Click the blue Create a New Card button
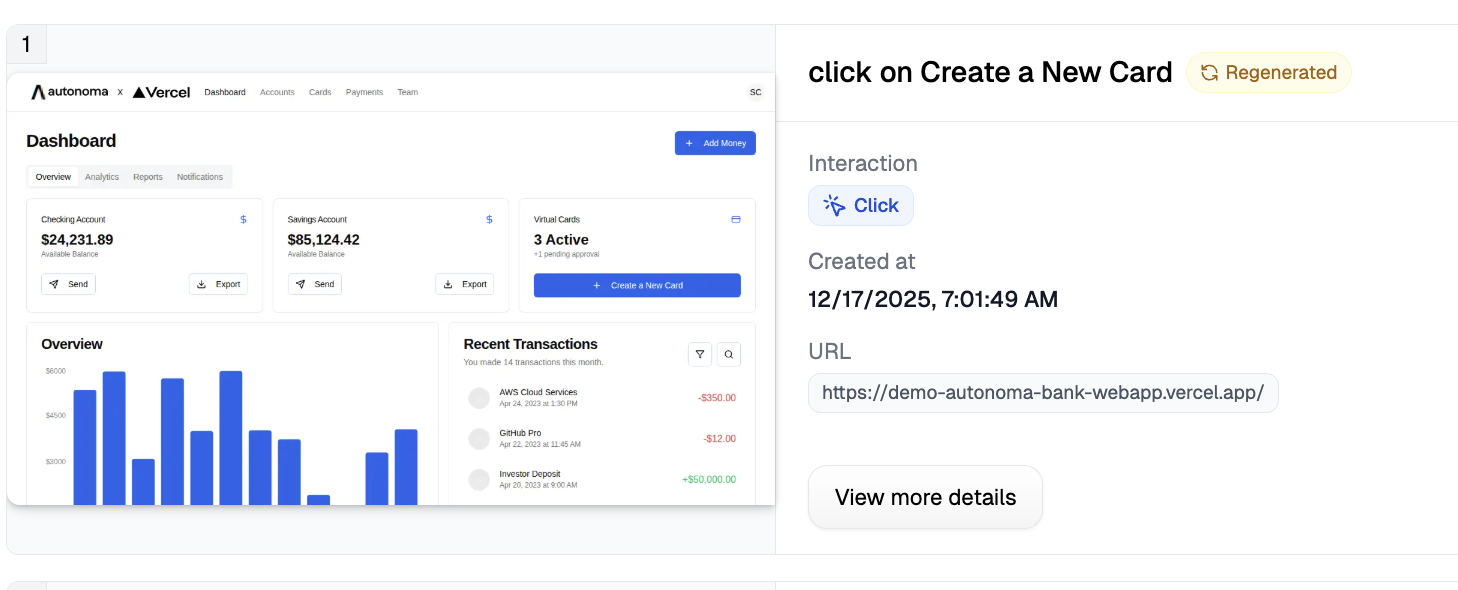Image resolution: width=1458 pixels, height=590 pixels. (x=637, y=285)
